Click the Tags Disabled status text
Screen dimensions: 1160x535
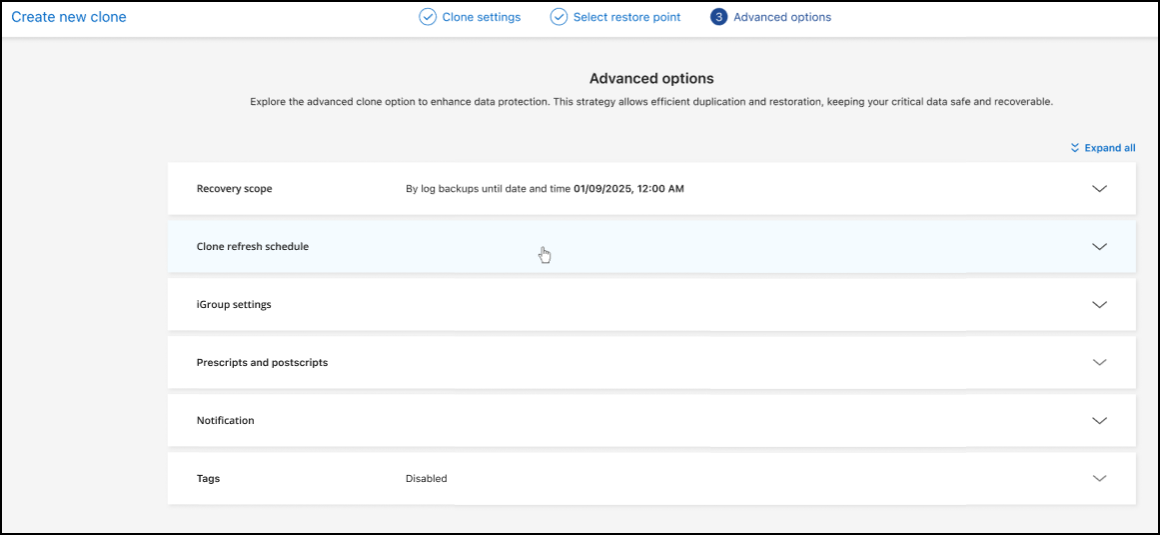(426, 479)
